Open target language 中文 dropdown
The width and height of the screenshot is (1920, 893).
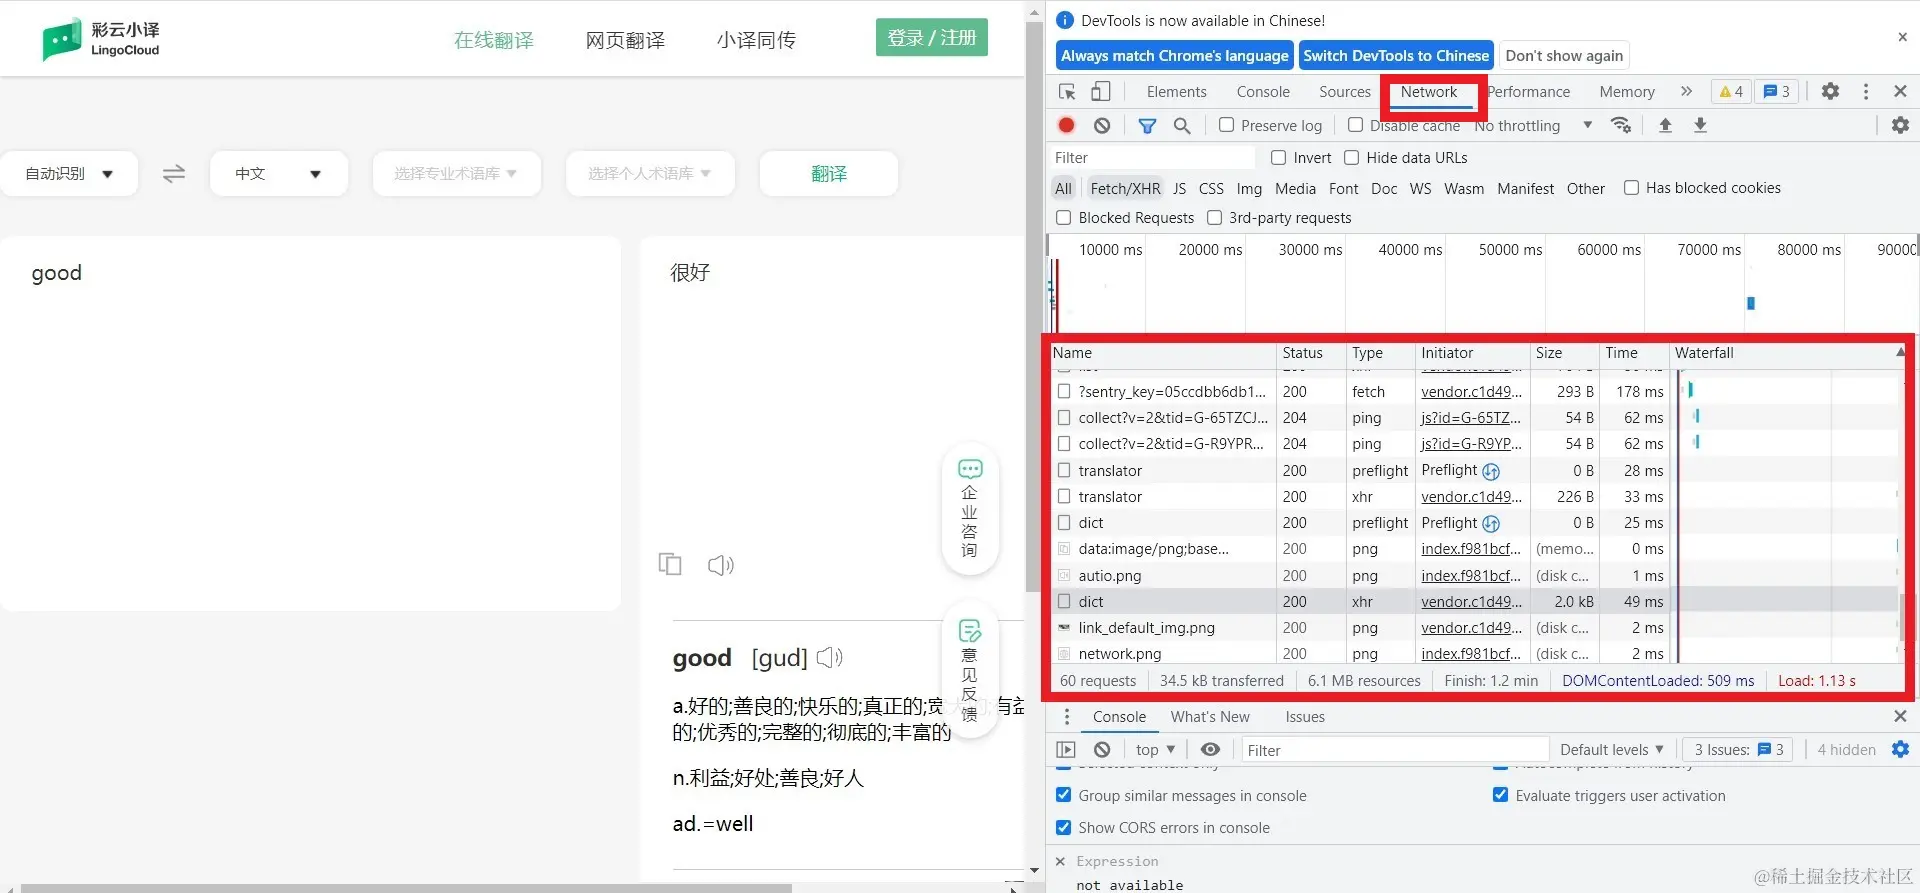click(x=279, y=173)
